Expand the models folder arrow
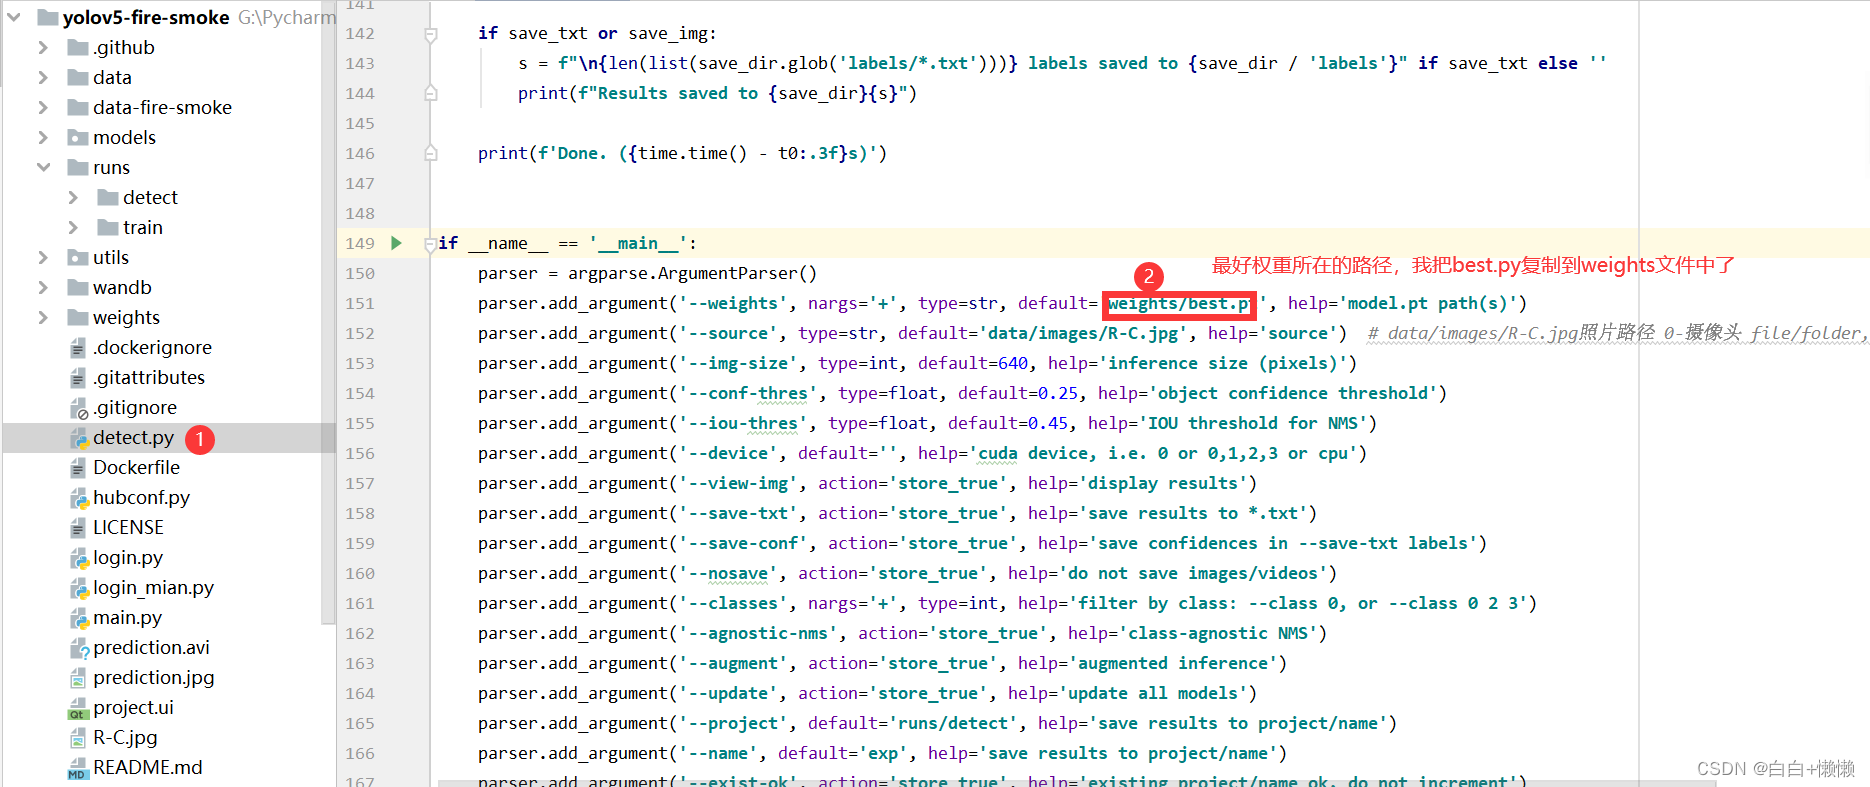The height and width of the screenshot is (787, 1870). coord(43,137)
